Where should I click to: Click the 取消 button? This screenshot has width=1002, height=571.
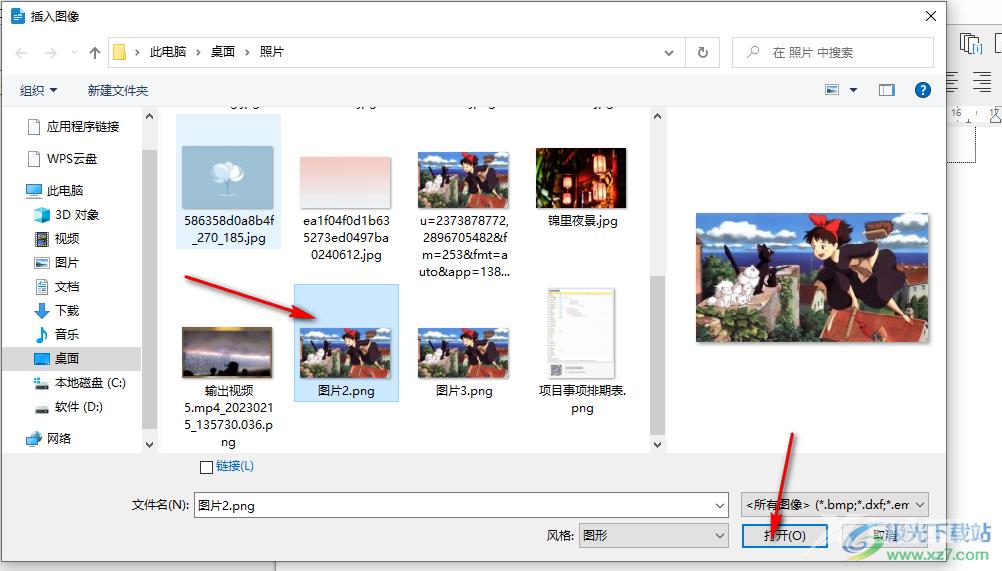[885, 535]
